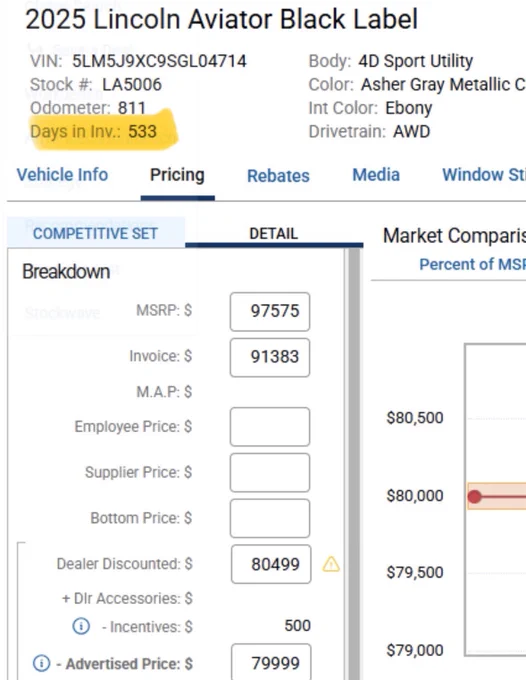
Task: Focus the empty Bottom Price field
Action: coord(270,518)
